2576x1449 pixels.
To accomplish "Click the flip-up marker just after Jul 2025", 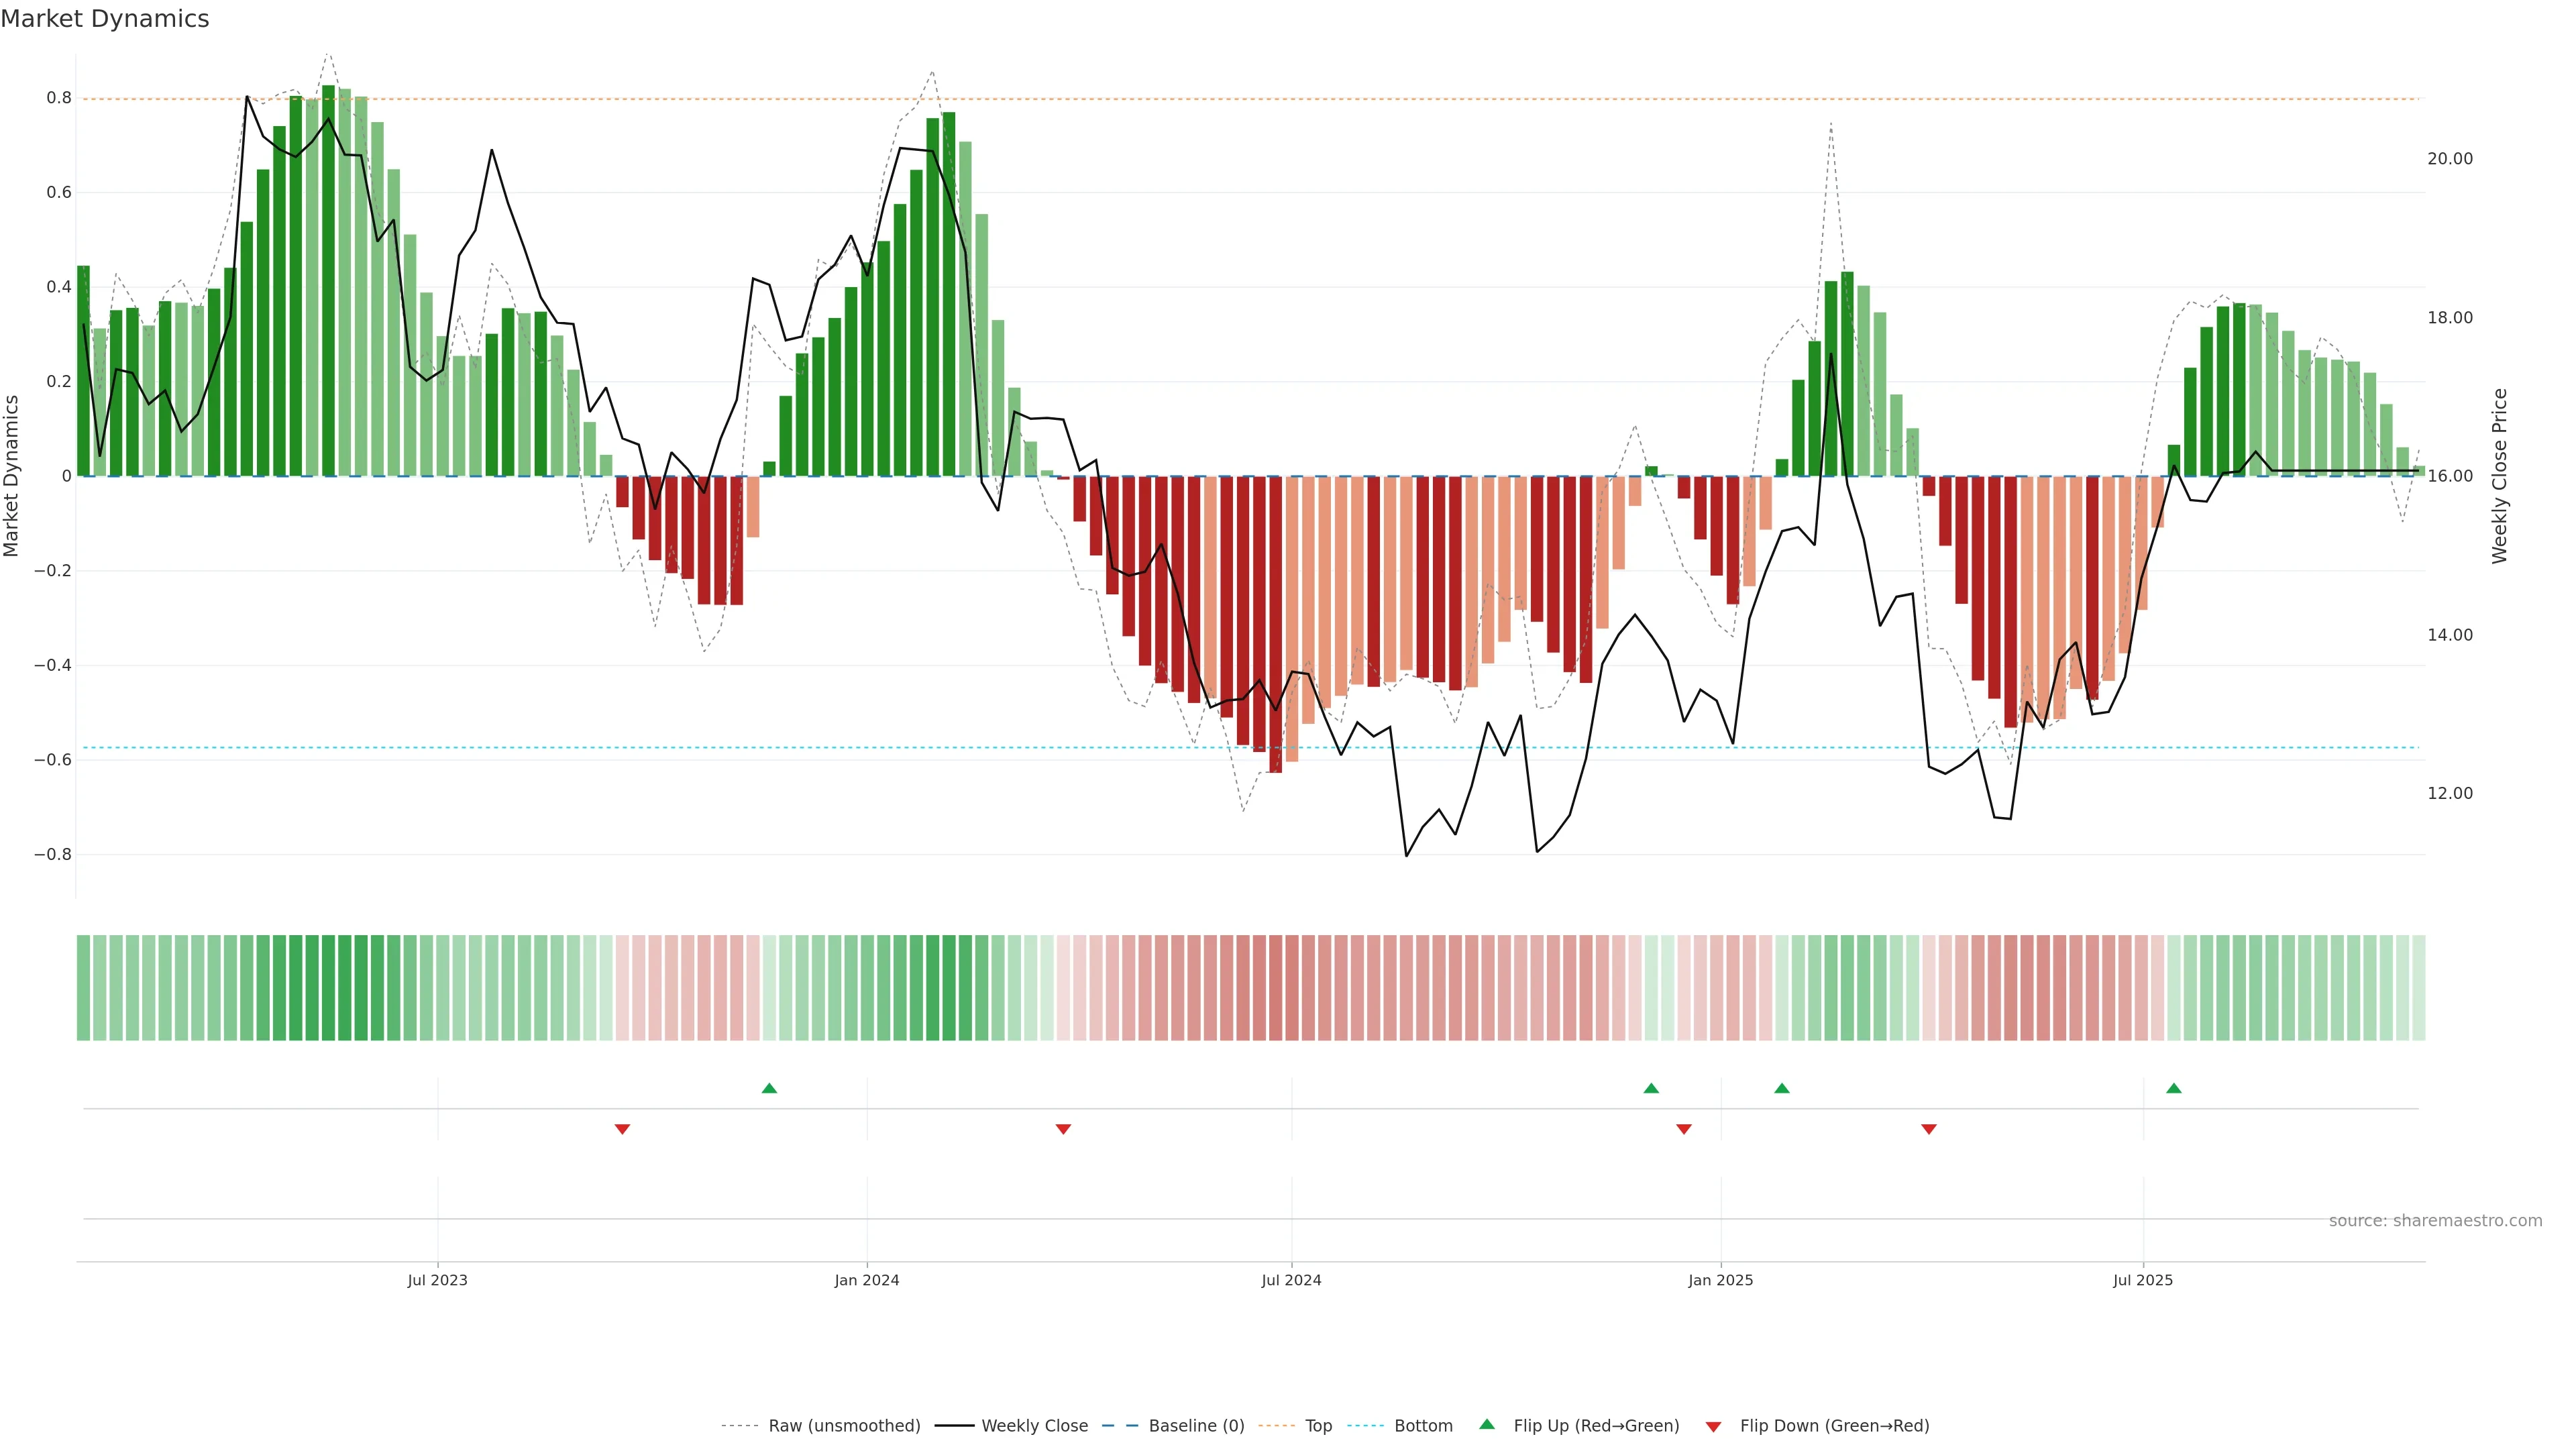I will pyautogui.click(x=2173, y=1088).
